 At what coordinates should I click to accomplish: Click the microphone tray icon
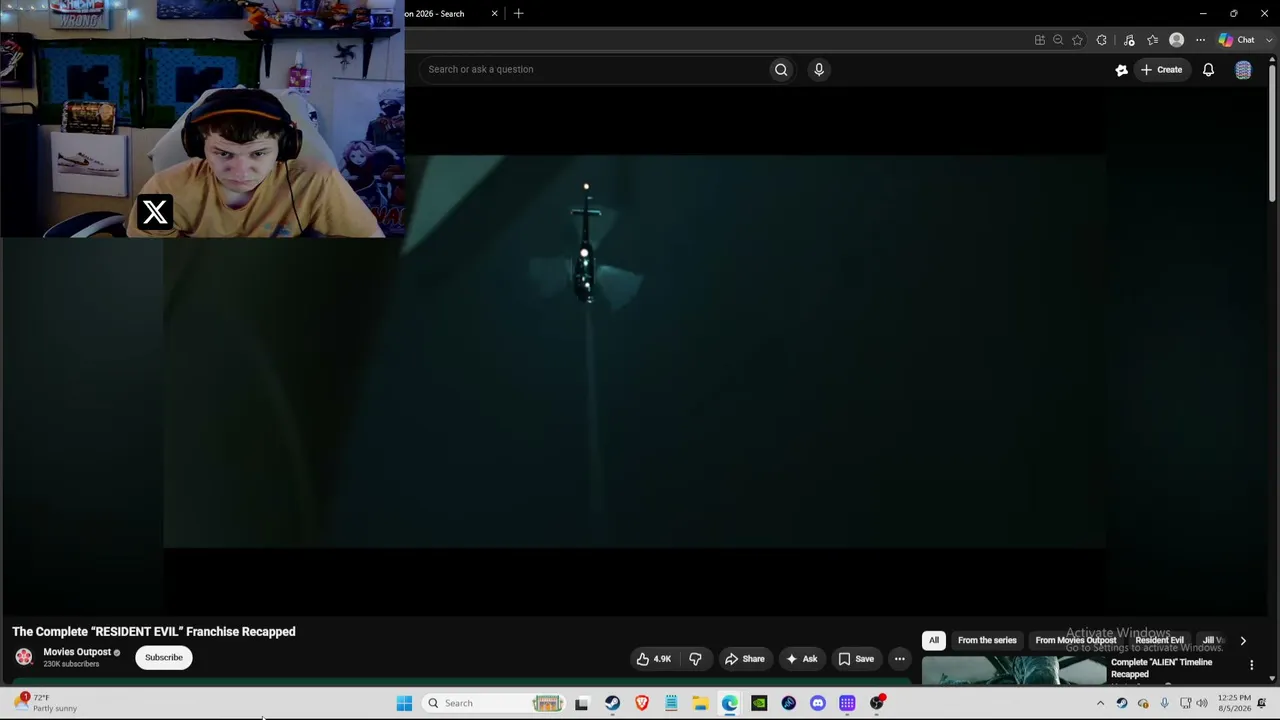pyautogui.click(x=1164, y=703)
